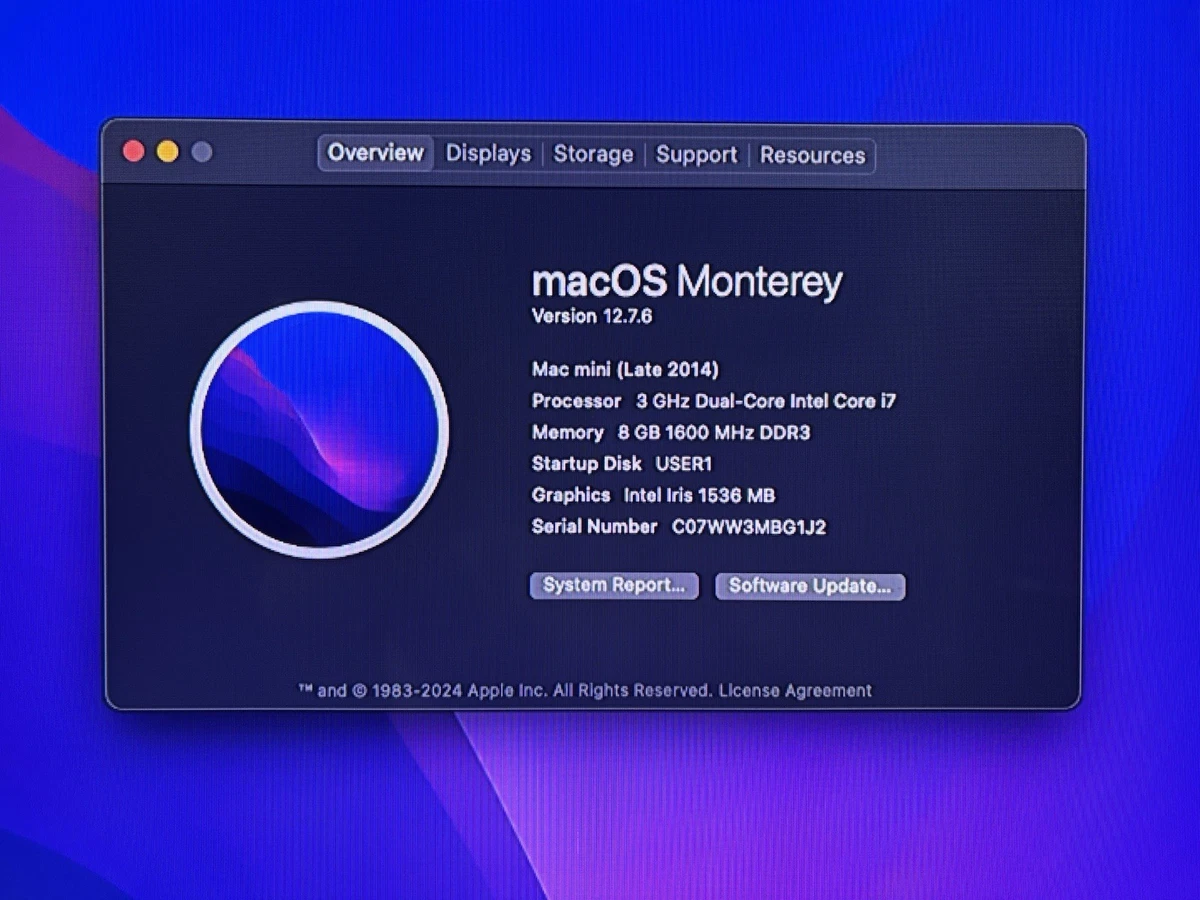
Task: Switch to the Overview tab
Action: coord(376,153)
